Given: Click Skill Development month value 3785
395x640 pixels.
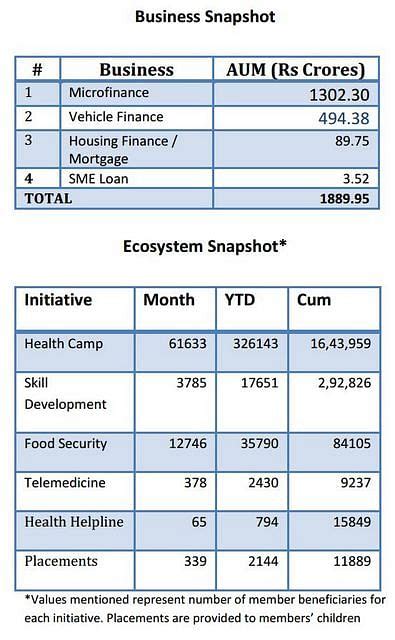Looking at the screenshot, I should click(191, 383).
